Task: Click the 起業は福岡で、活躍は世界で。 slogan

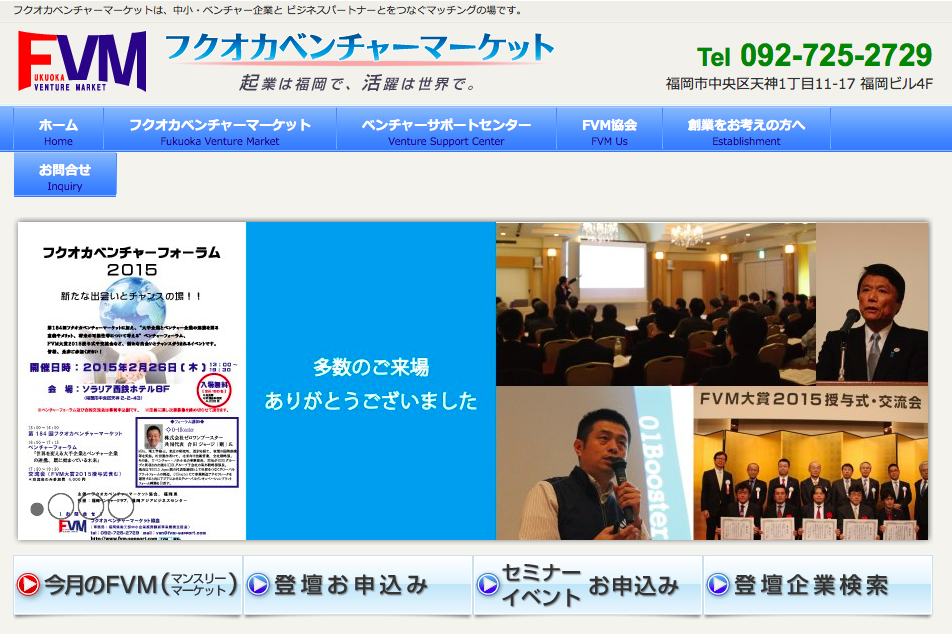Action: (358, 83)
